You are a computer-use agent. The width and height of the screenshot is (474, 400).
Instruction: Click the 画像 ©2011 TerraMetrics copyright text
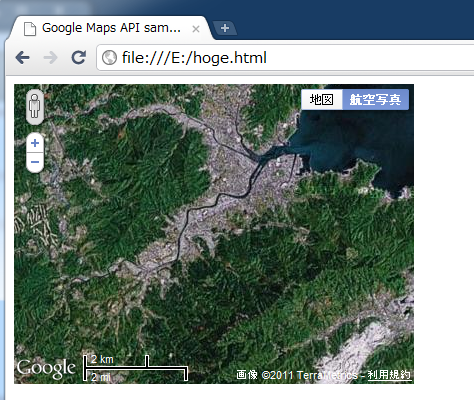click(297, 375)
